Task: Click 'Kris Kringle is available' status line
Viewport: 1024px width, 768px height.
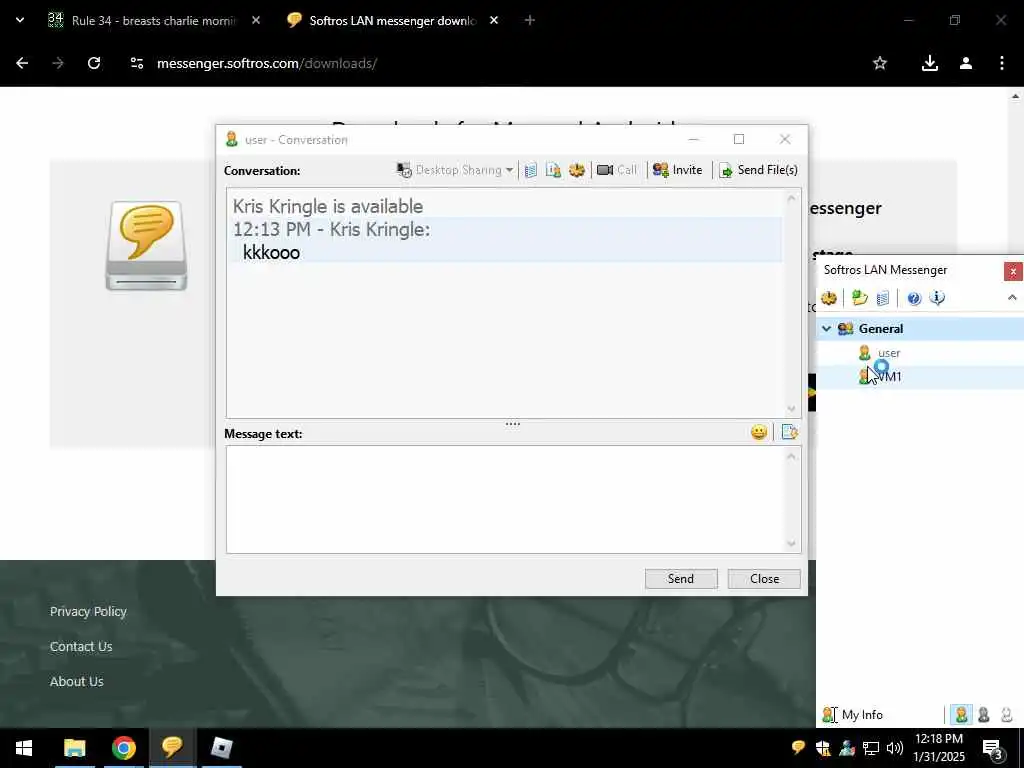Action: click(x=328, y=206)
